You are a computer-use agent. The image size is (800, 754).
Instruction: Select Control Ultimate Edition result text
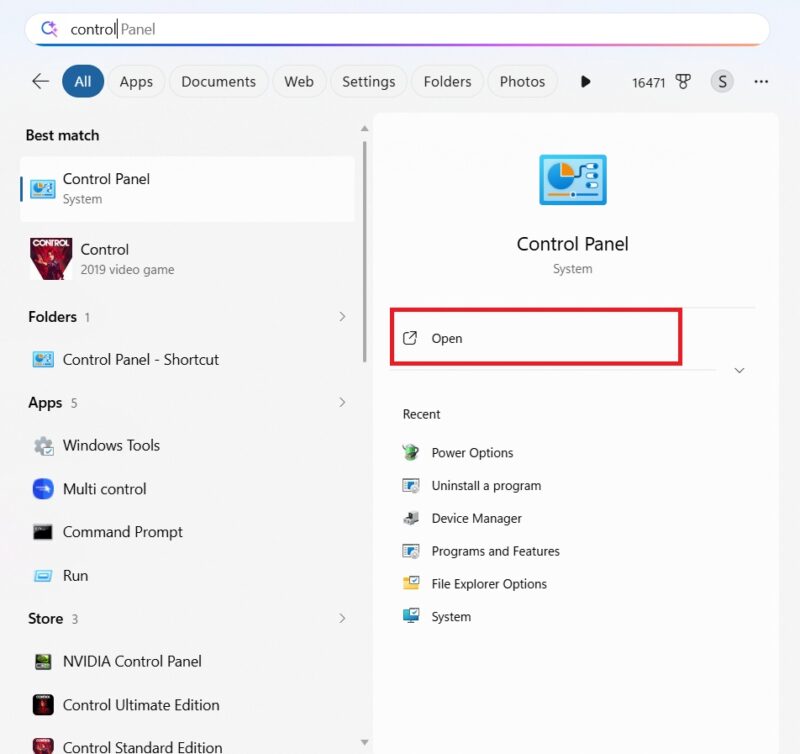click(141, 705)
